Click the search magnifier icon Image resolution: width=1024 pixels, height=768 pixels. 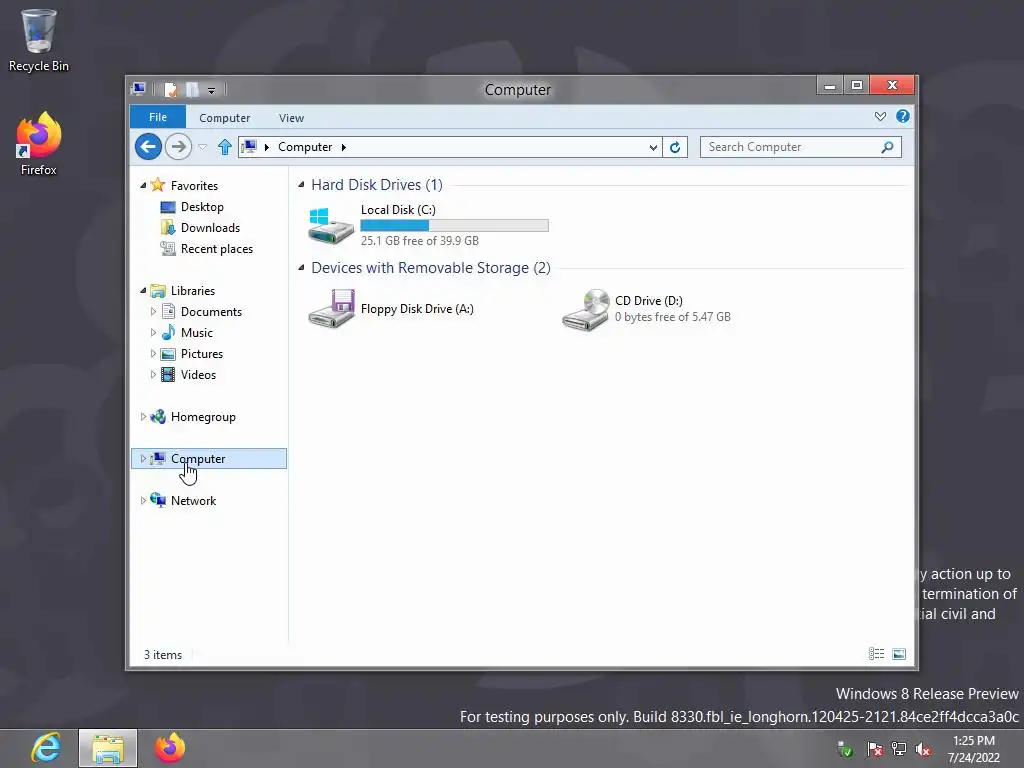coord(887,147)
